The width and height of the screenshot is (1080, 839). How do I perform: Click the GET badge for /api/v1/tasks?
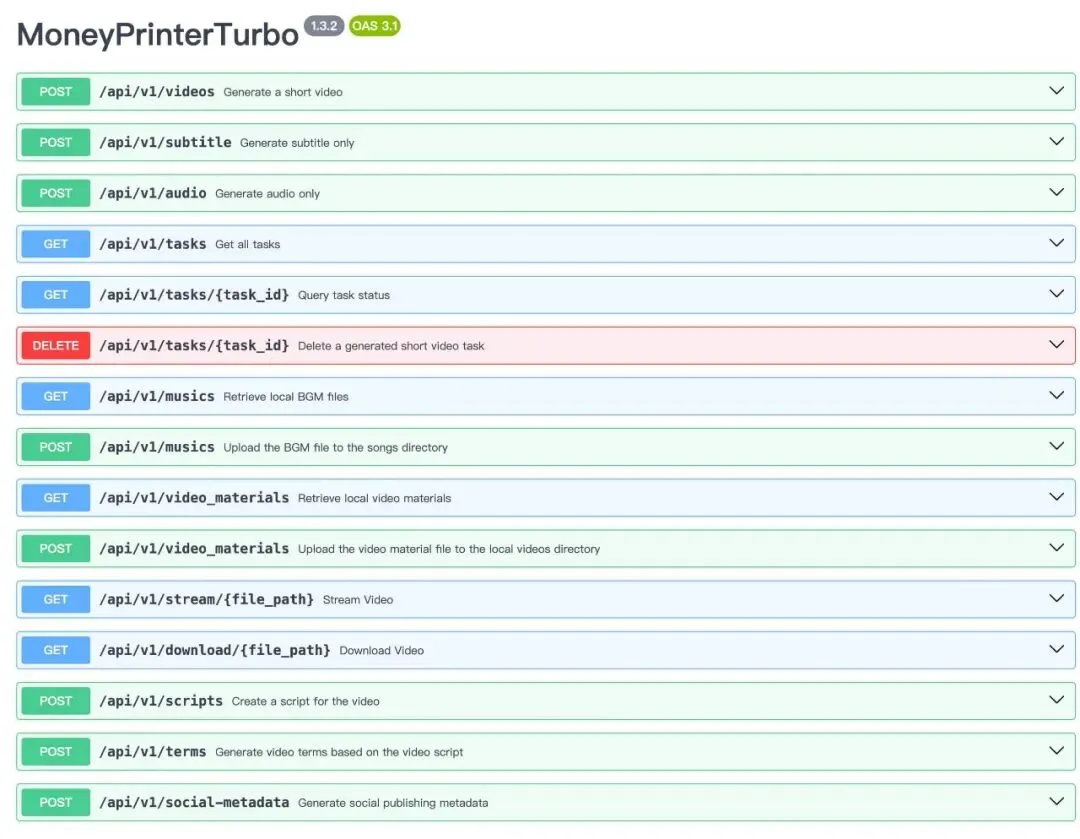pos(56,244)
